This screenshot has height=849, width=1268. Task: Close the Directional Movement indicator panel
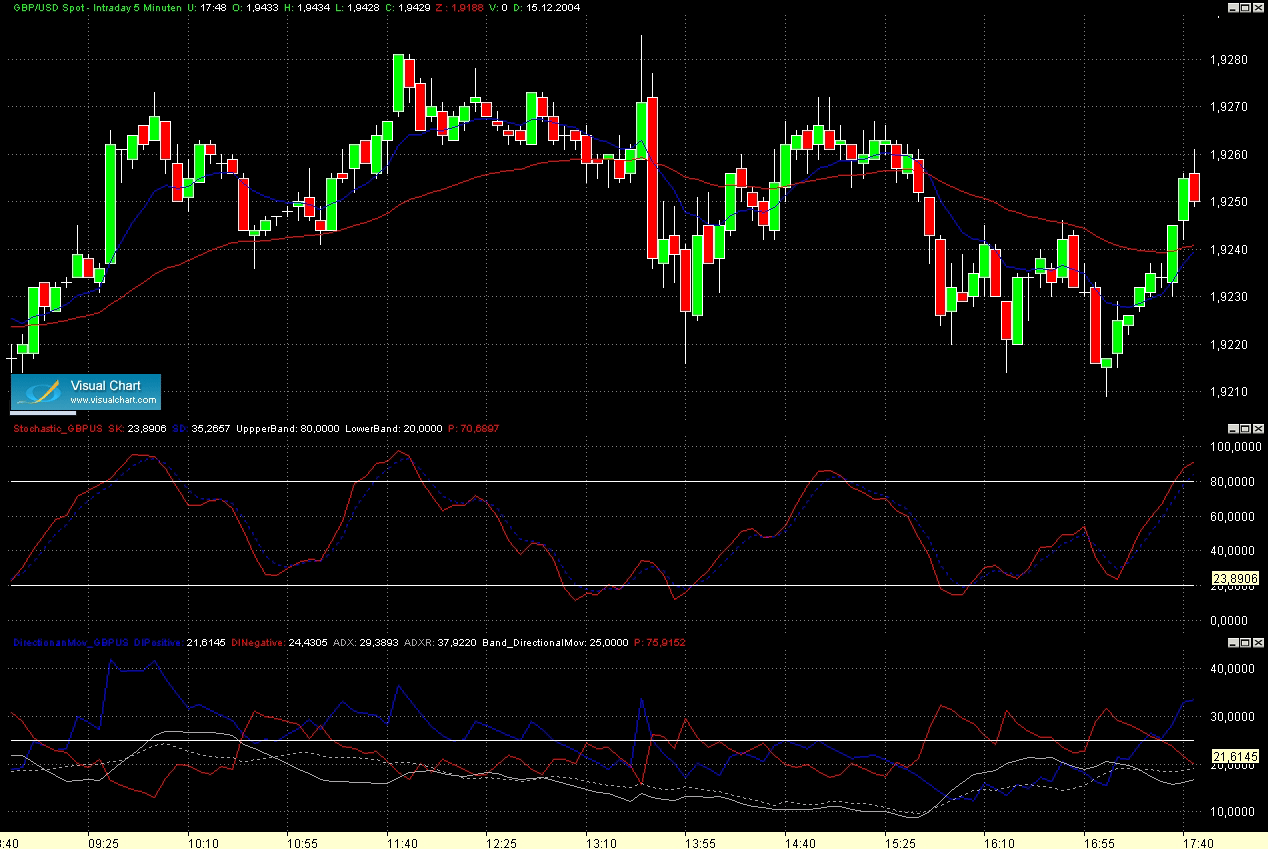point(1258,642)
